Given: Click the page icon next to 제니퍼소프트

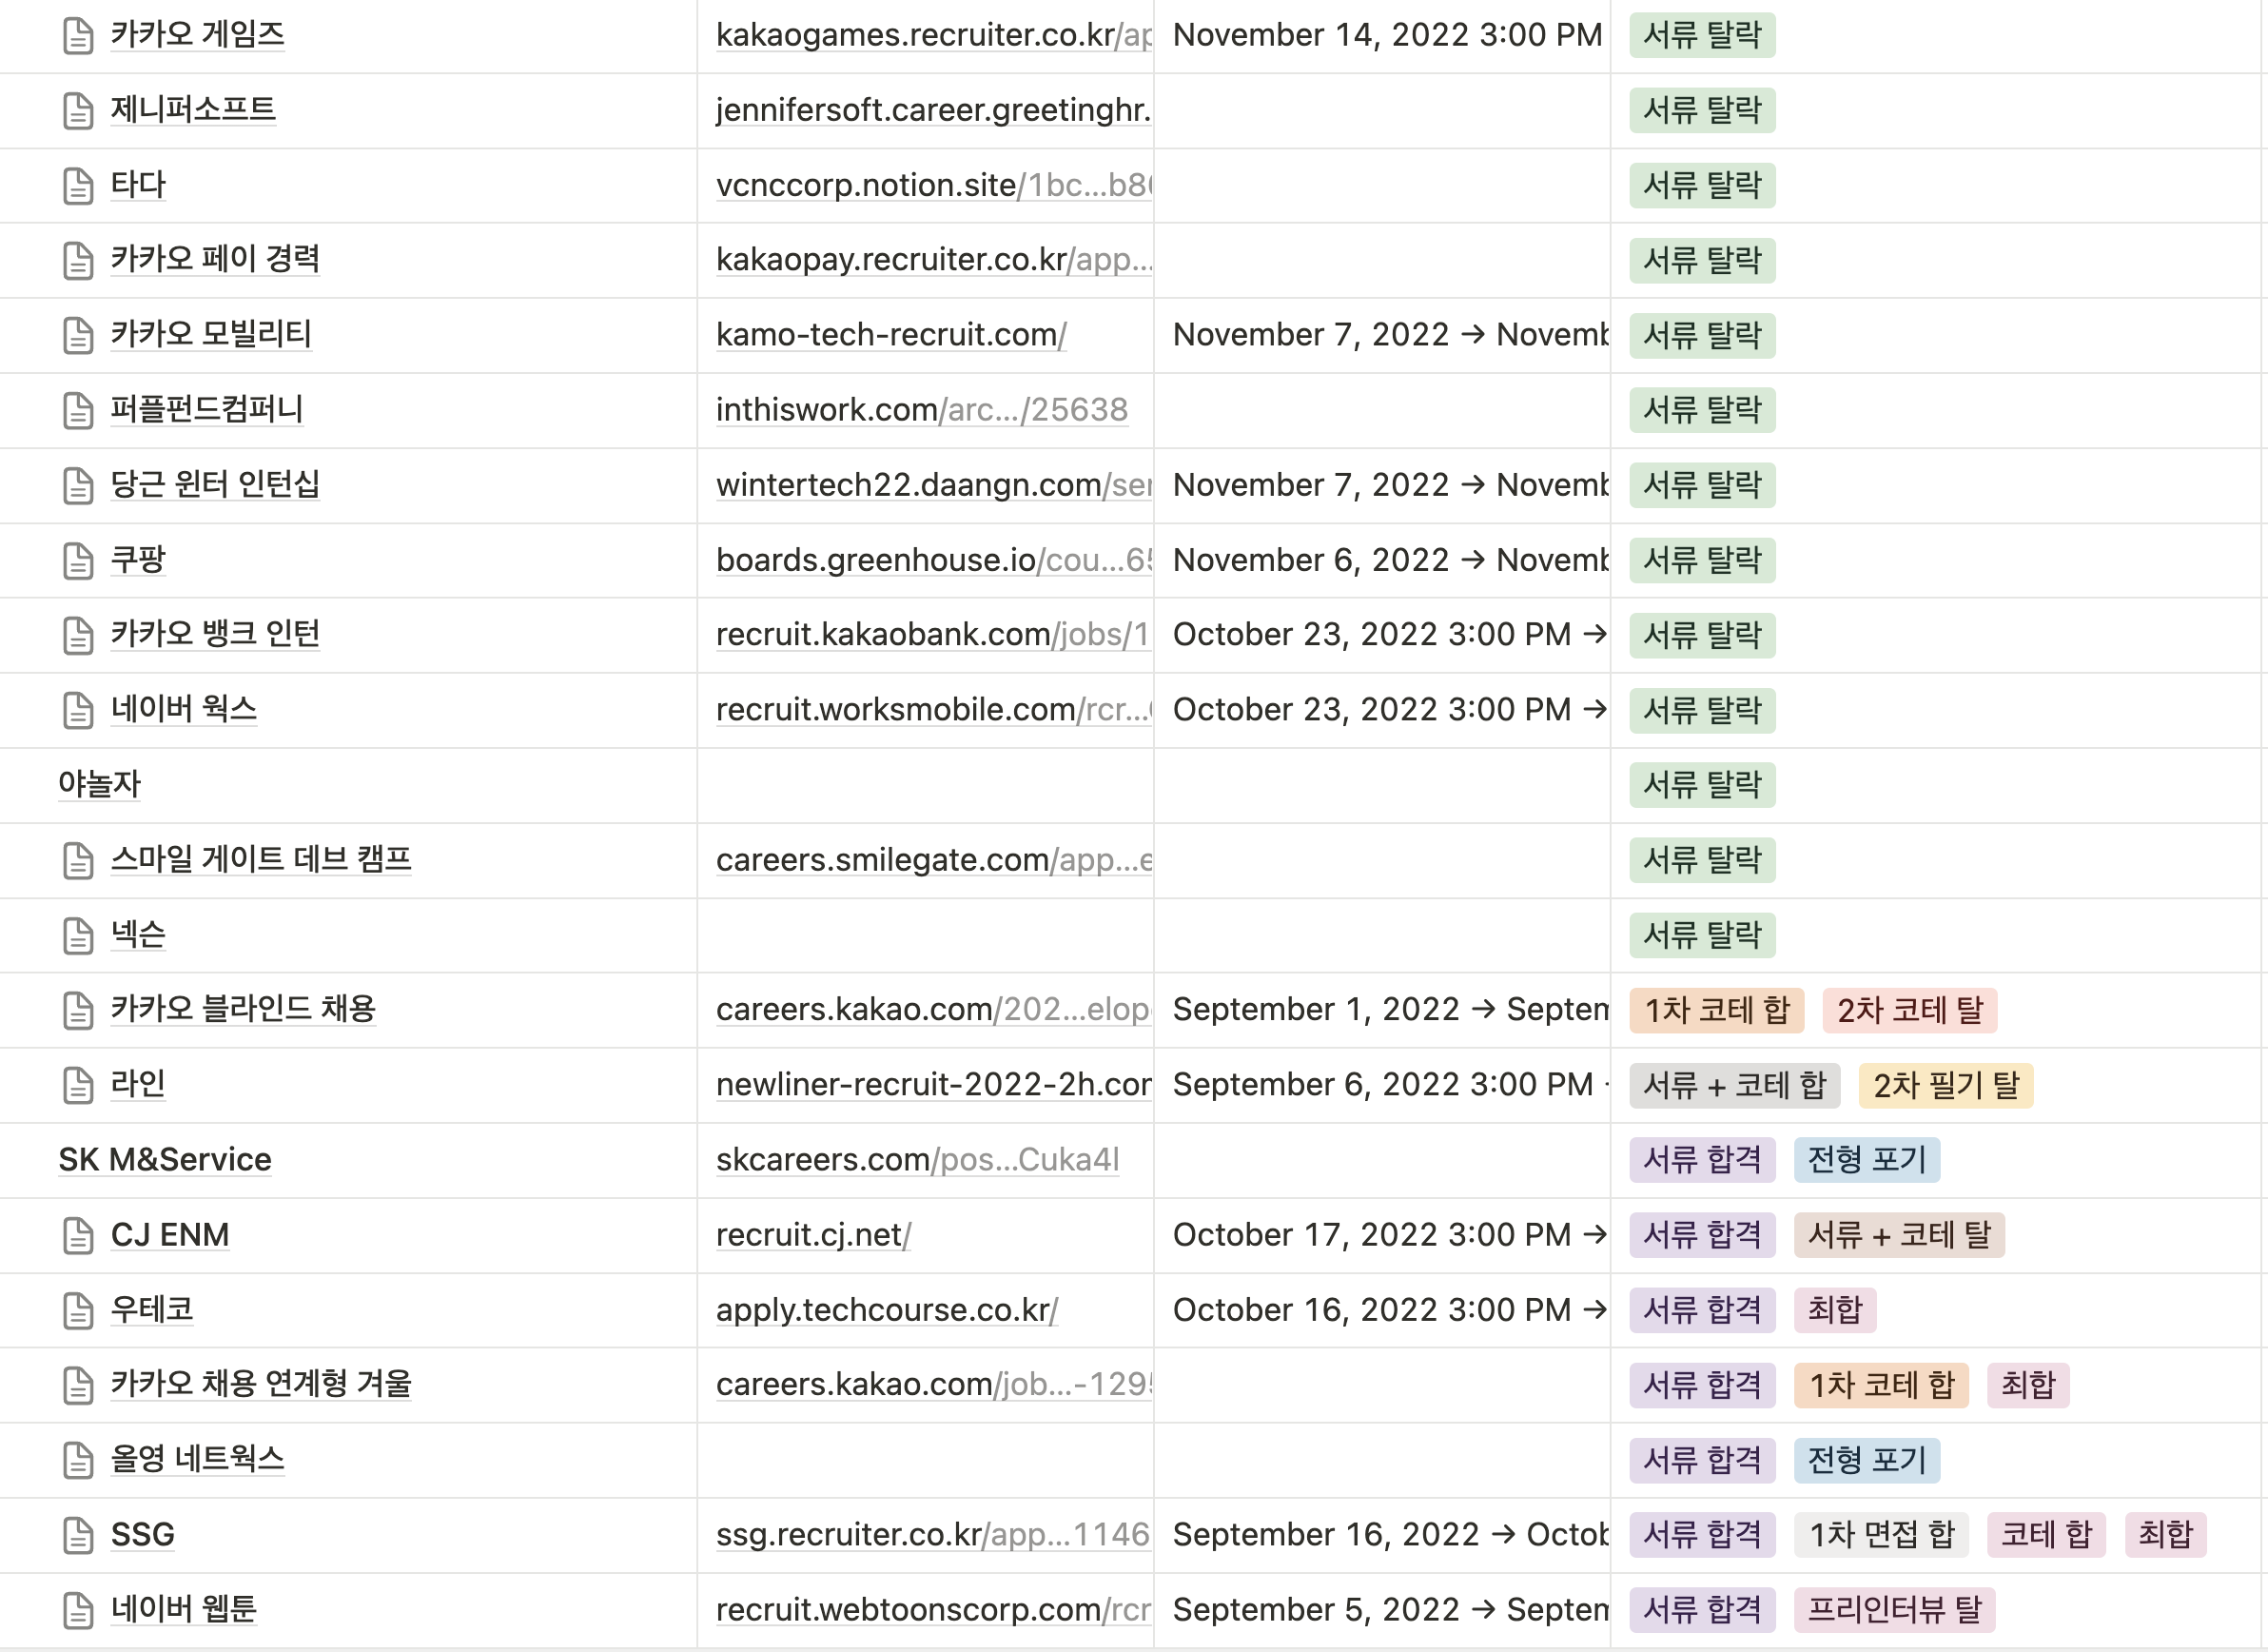Looking at the screenshot, I should coord(78,111).
